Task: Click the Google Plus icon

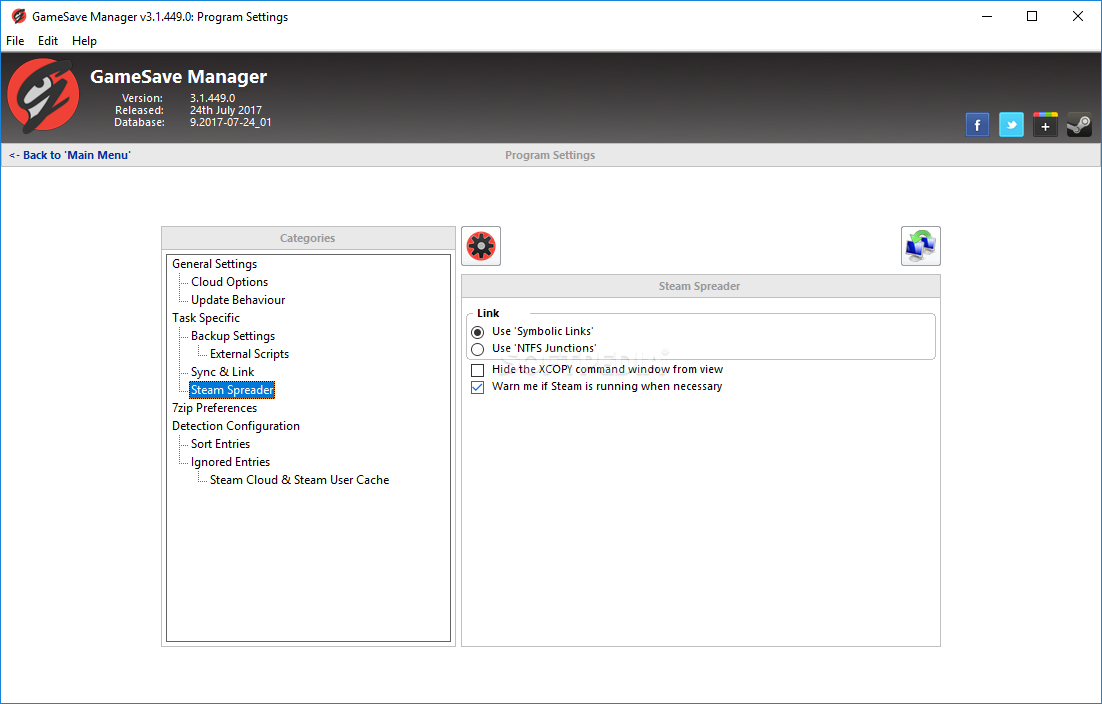Action: (1045, 125)
